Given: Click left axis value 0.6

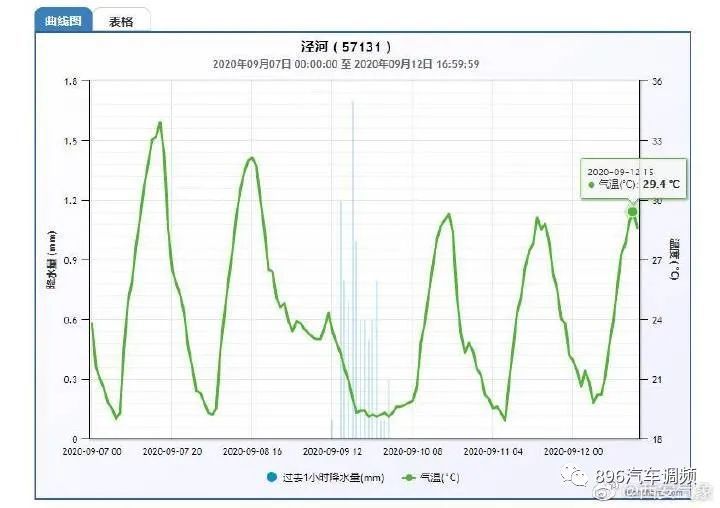Looking at the screenshot, I should [x=70, y=320].
